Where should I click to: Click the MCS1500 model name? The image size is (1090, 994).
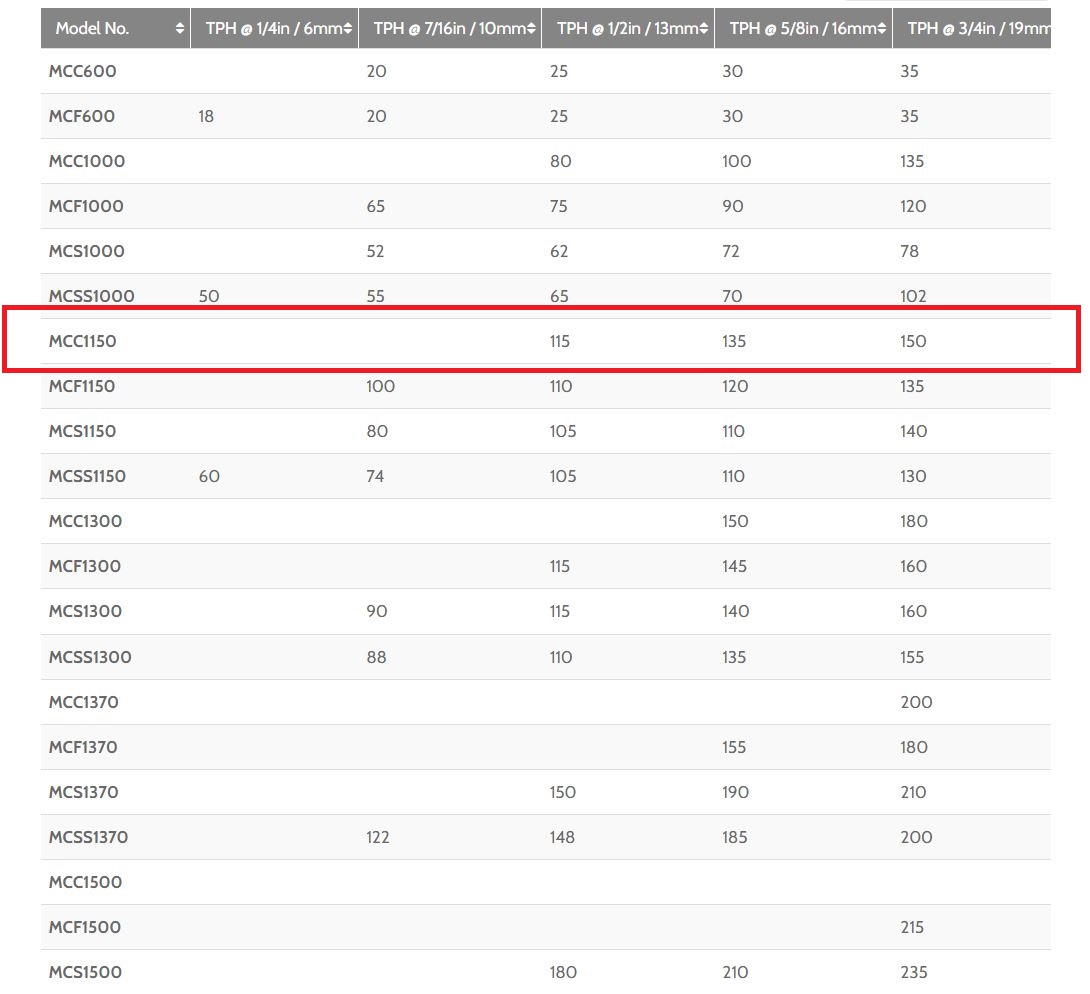(85, 972)
